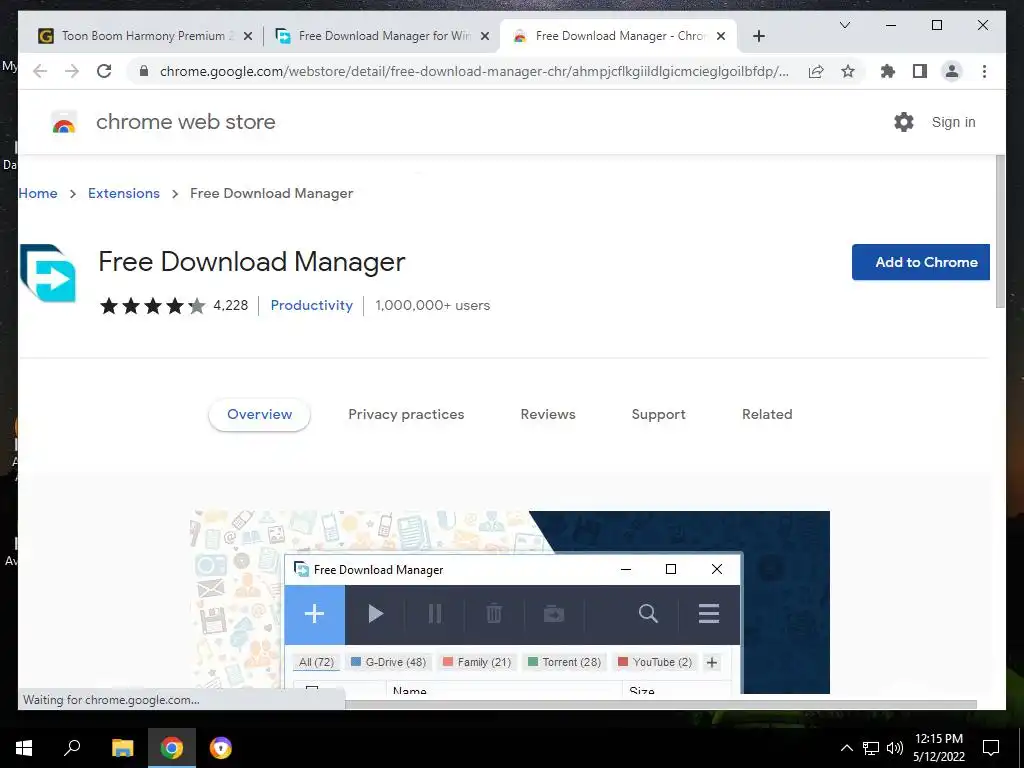The width and height of the screenshot is (1024, 768).
Task: Click Add to Chrome button
Action: [x=921, y=262]
